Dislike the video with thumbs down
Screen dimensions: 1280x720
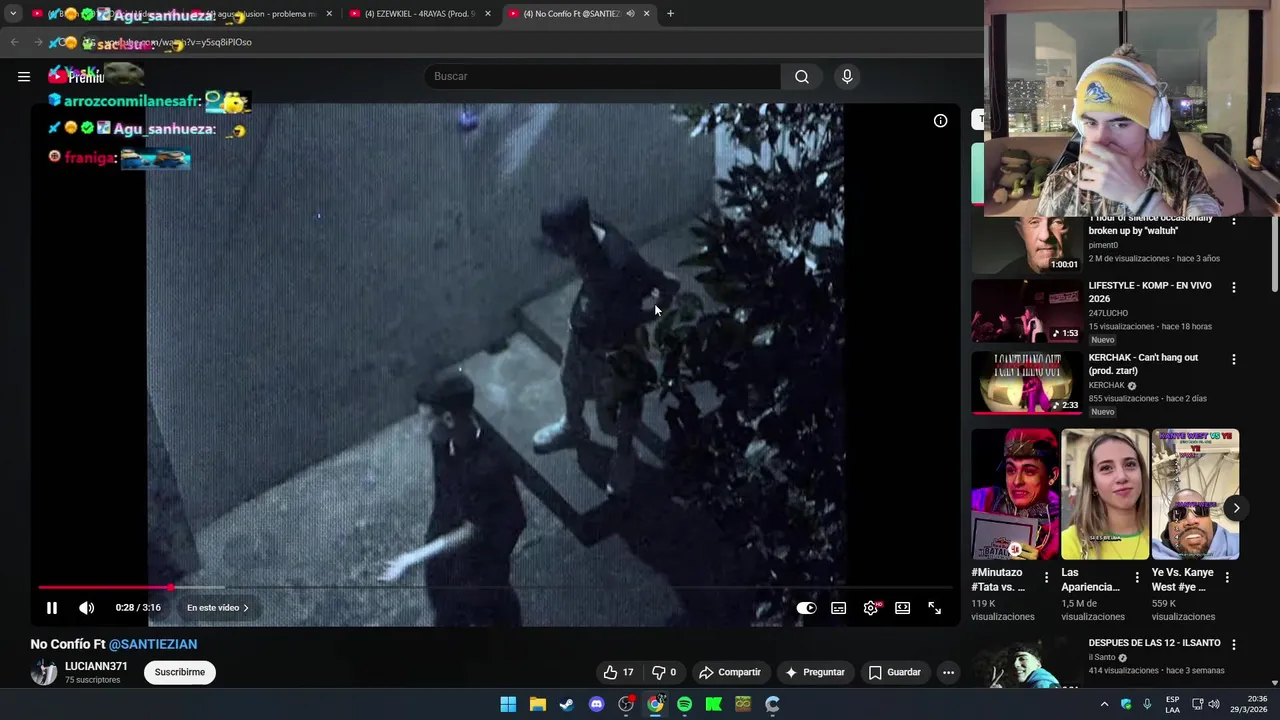coord(664,672)
